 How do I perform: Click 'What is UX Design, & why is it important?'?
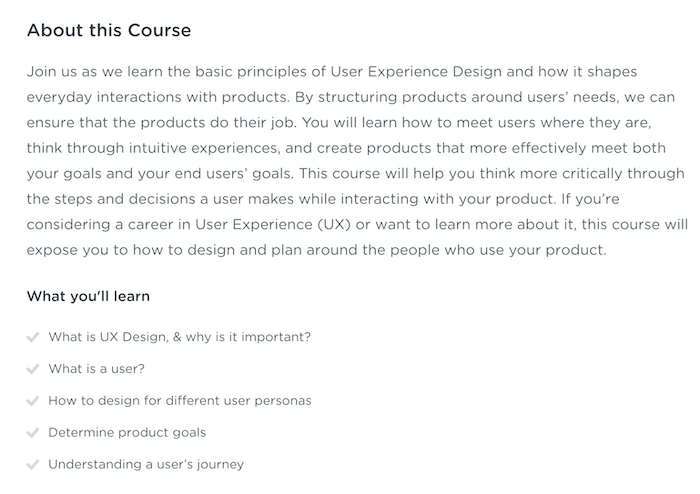click(179, 337)
